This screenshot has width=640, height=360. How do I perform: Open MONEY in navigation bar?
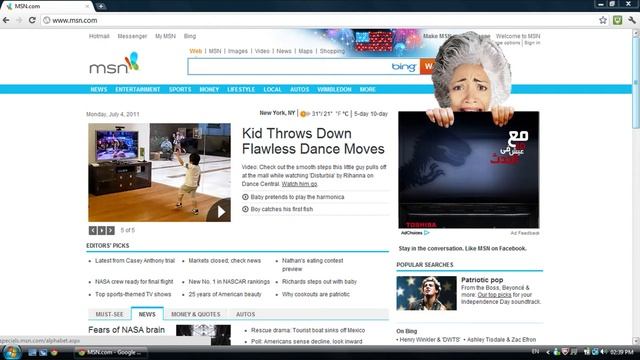click(x=209, y=89)
